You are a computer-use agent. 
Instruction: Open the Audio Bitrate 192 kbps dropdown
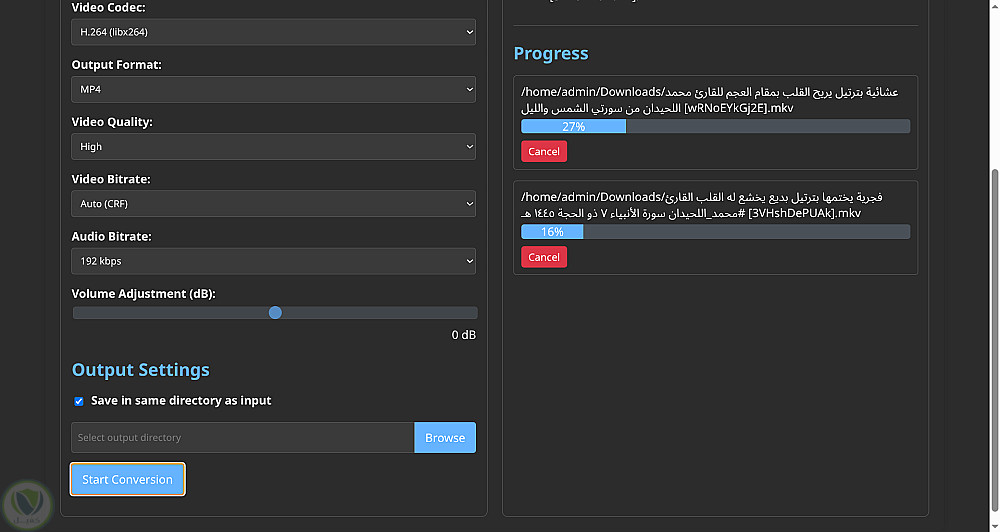tap(274, 261)
